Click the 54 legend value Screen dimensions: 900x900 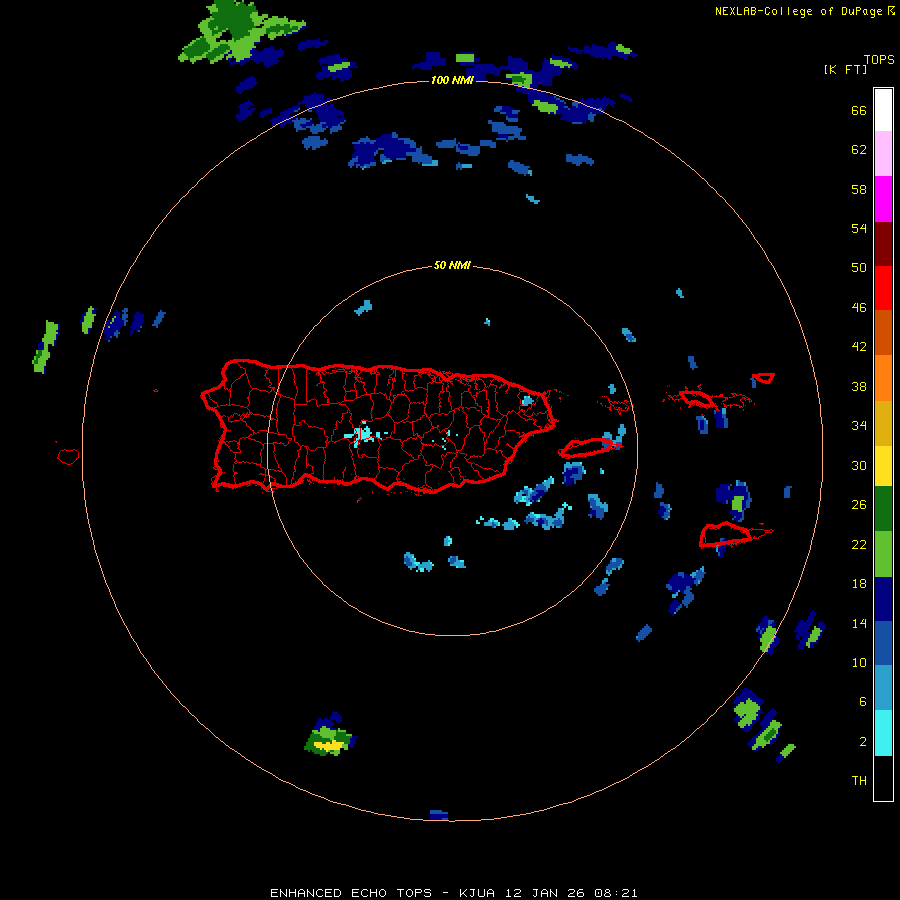859,228
